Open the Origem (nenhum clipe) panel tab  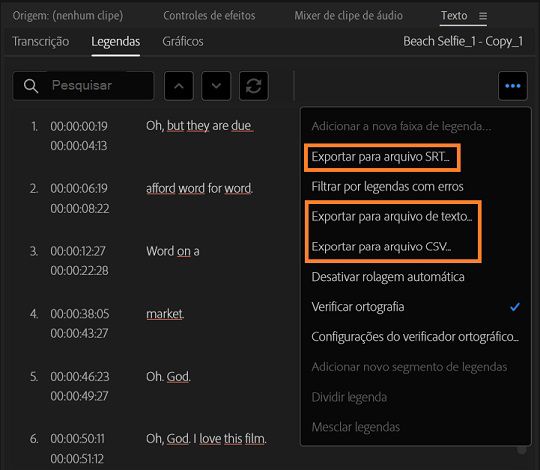pos(68,15)
